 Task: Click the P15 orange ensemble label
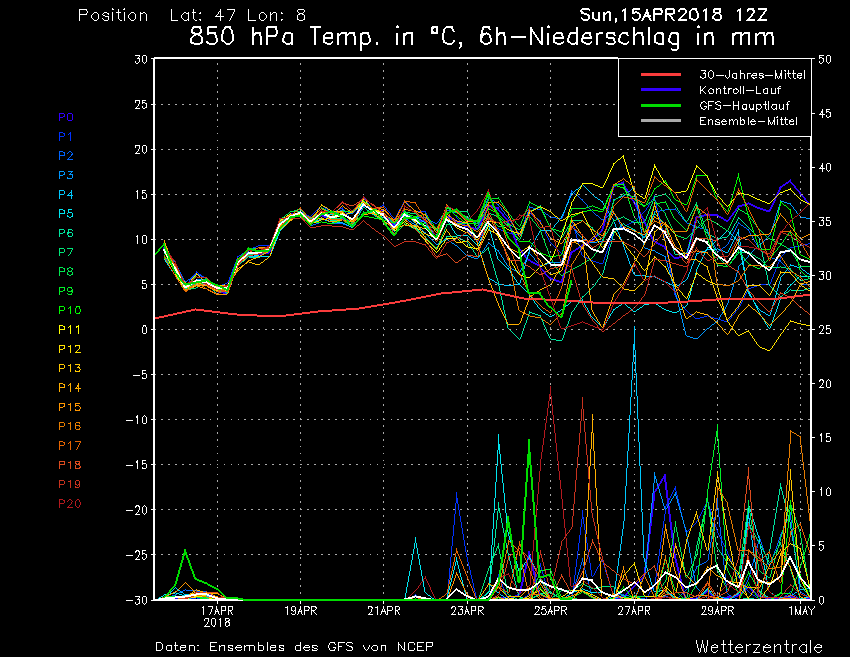click(x=69, y=407)
